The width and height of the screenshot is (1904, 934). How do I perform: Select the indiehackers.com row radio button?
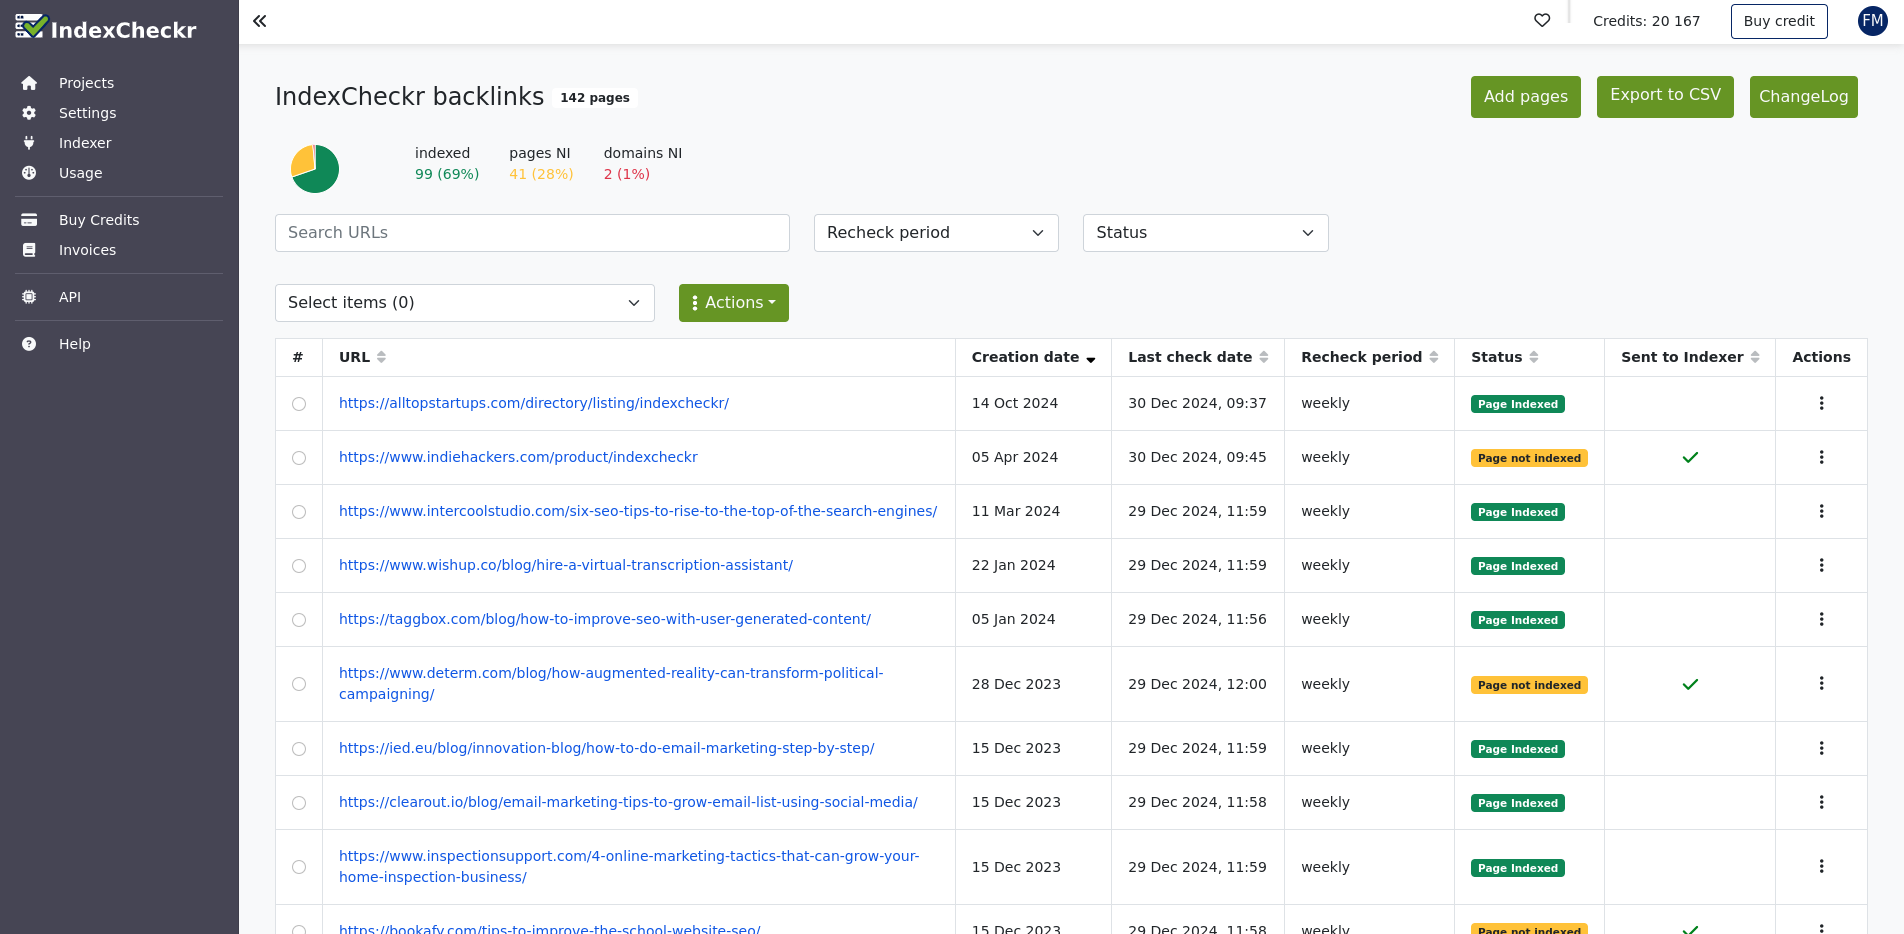coord(299,458)
